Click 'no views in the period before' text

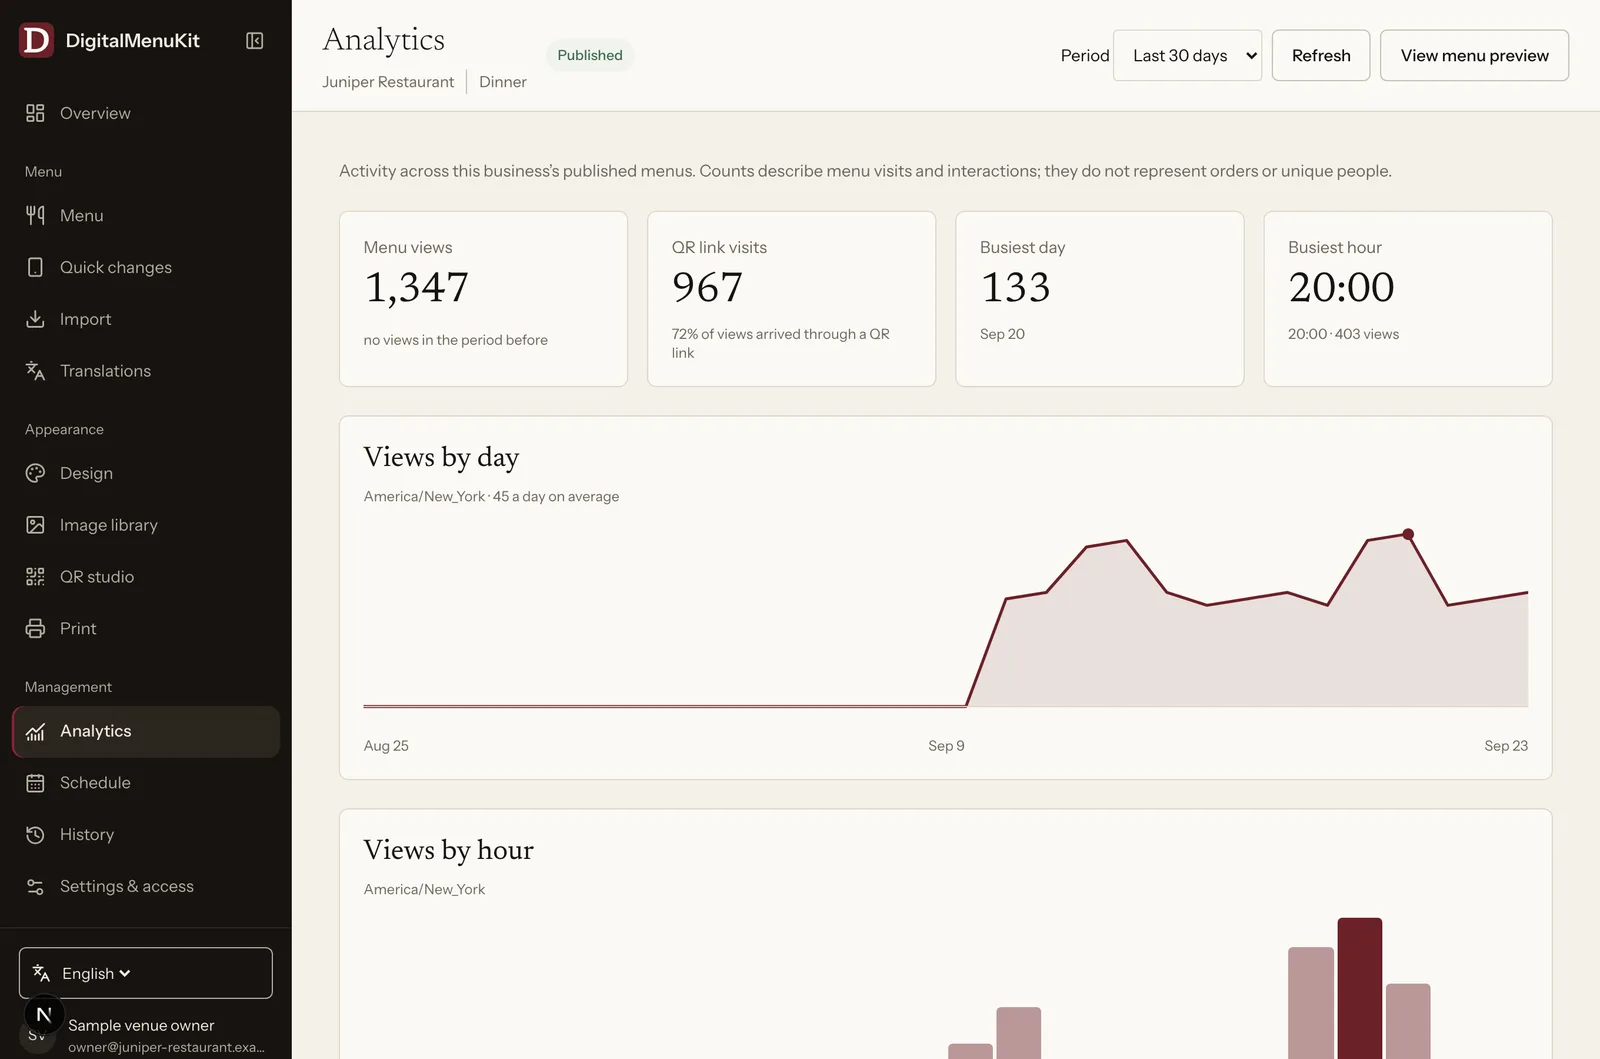[x=456, y=340]
